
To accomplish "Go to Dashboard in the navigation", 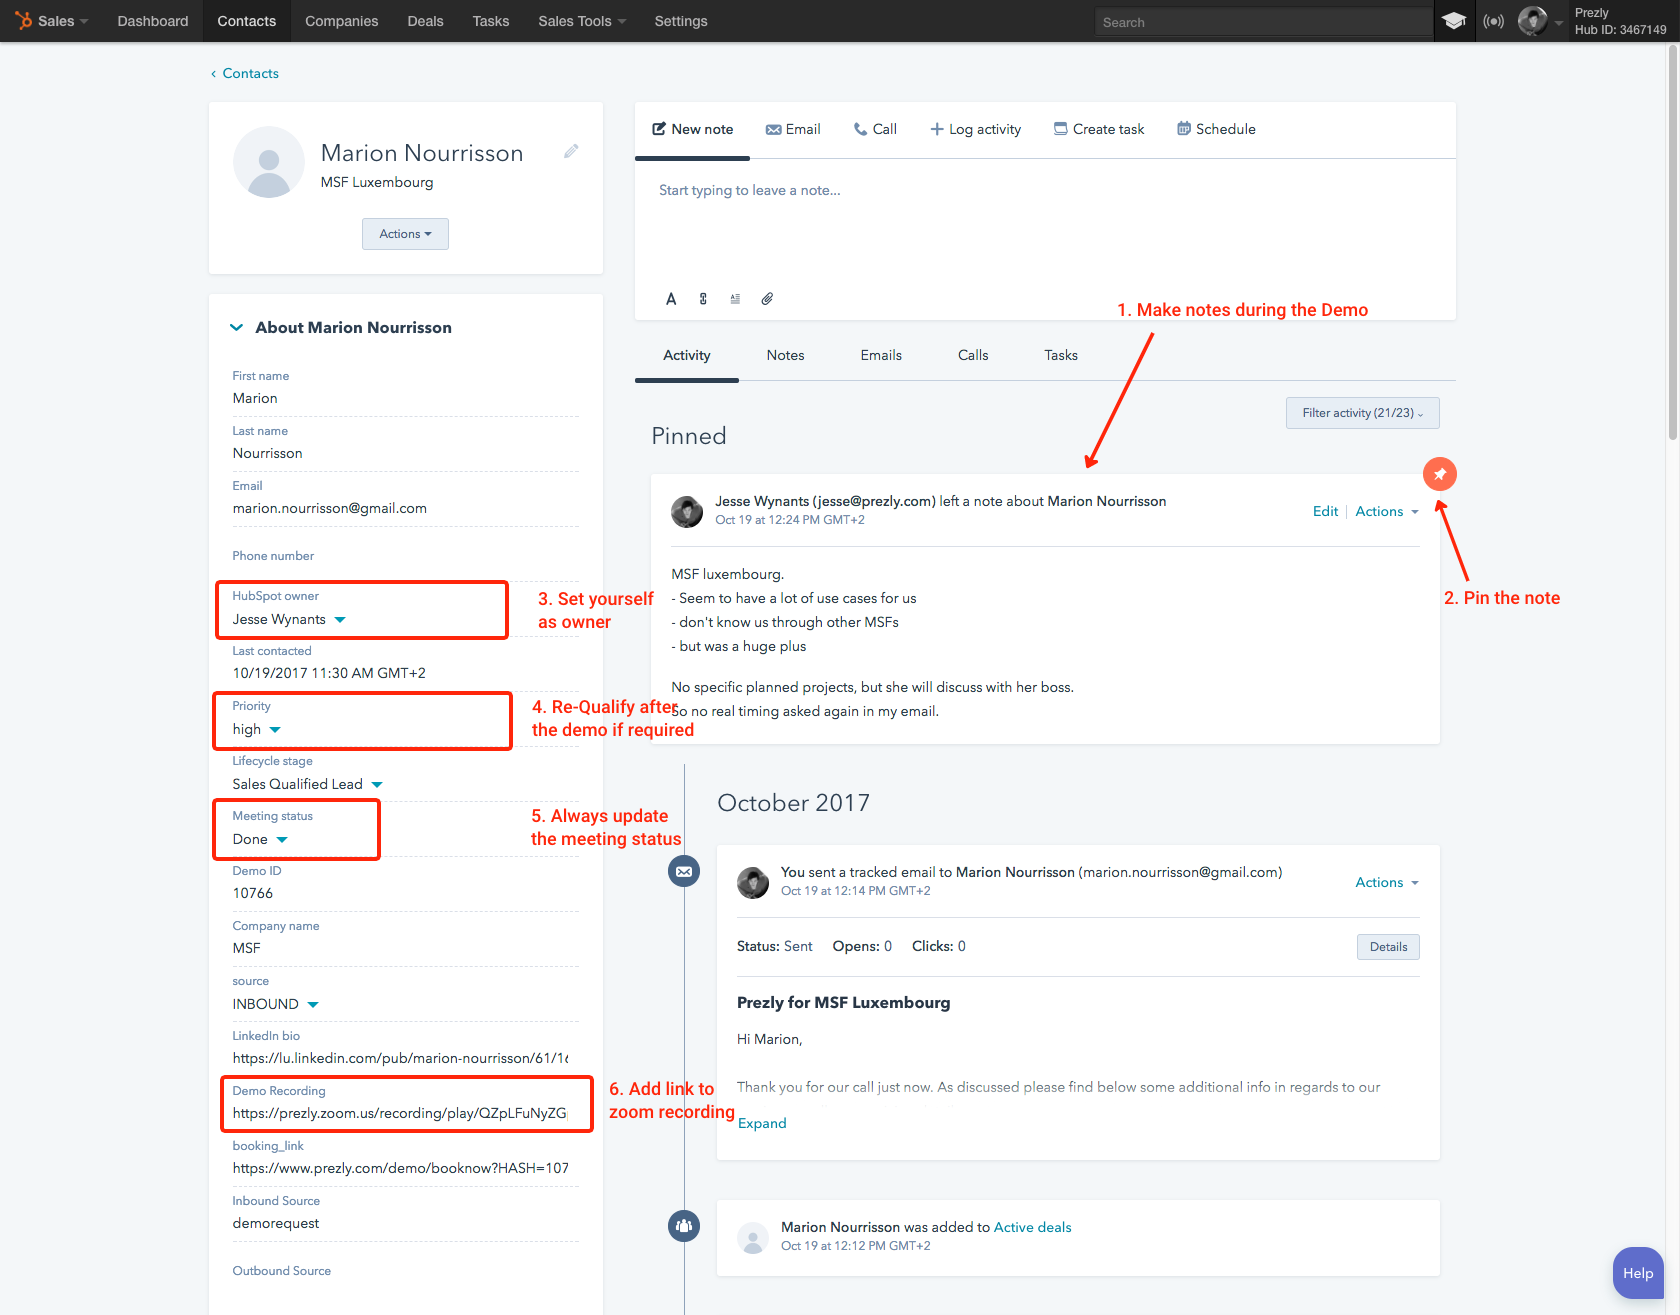I will tap(153, 21).
